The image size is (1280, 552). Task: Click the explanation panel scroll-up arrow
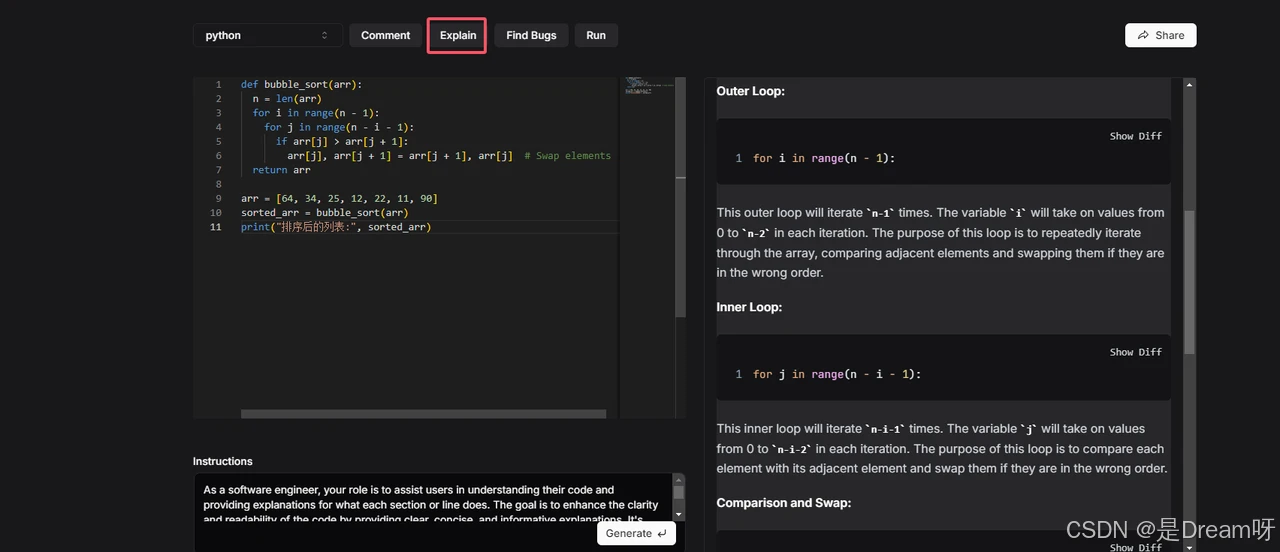[1189, 85]
